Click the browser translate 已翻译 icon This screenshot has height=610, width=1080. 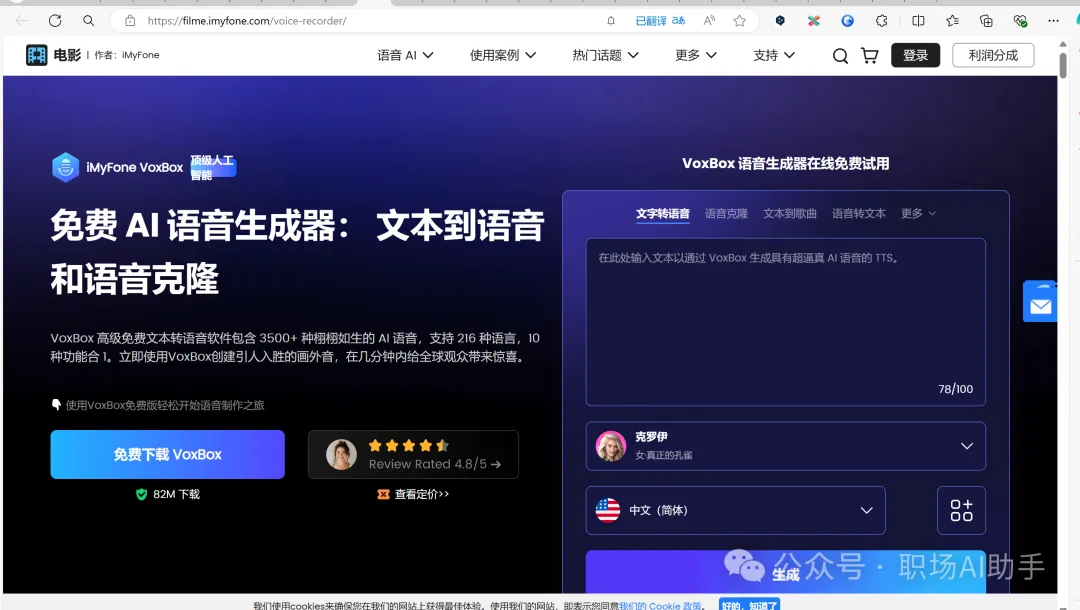[652, 20]
